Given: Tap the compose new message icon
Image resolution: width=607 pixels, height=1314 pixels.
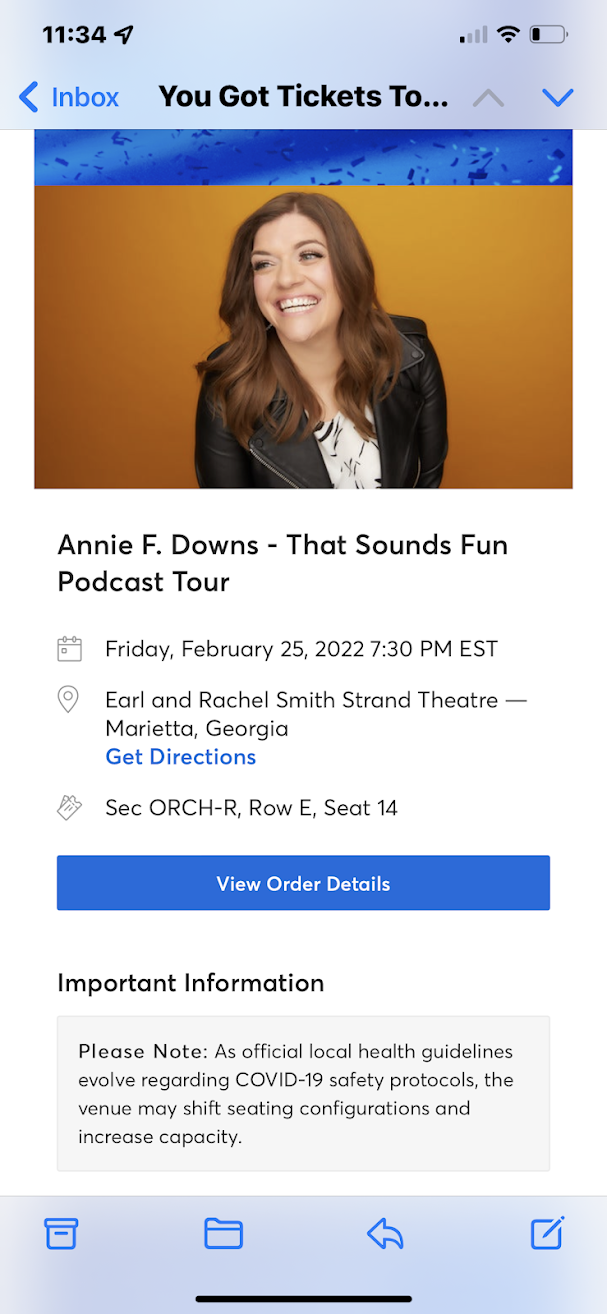Looking at the screenshot, I should tap(547, 1233).
